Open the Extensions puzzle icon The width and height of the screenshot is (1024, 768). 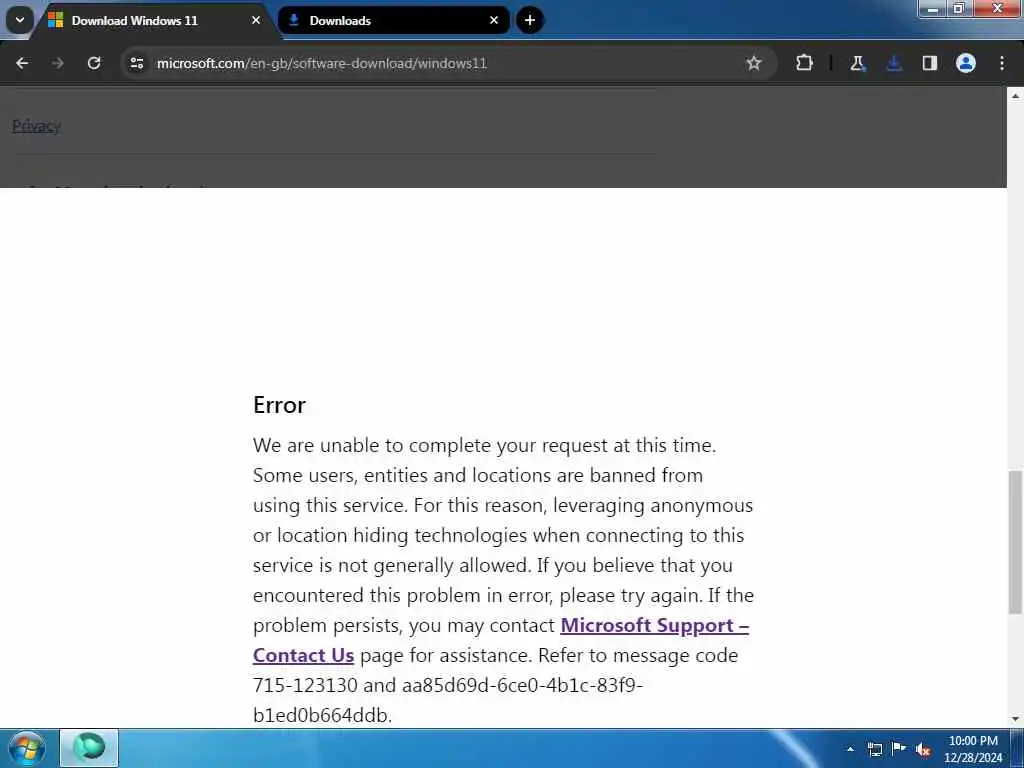[x=805, y=63]
